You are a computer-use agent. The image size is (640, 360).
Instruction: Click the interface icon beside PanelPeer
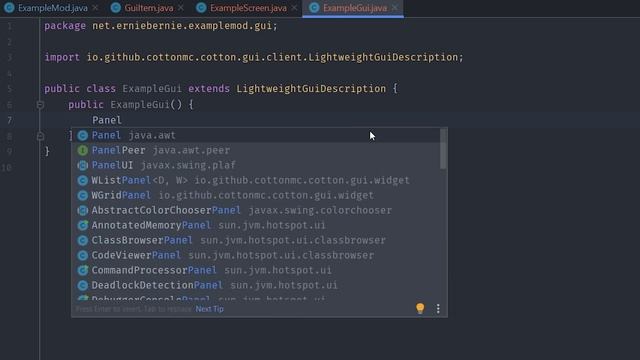pos(83,151)
